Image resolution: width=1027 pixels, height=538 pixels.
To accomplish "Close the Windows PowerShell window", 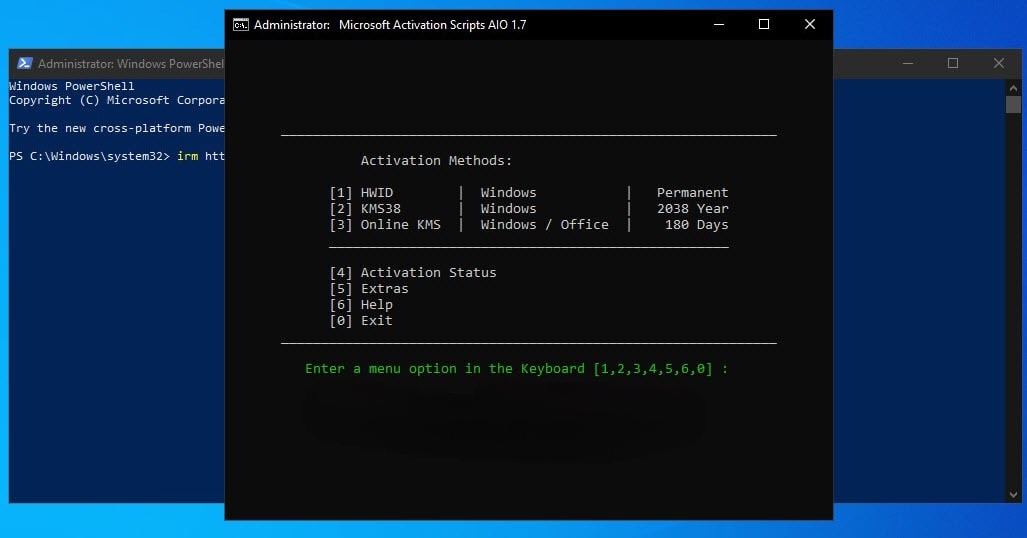I will click(998, 64).
